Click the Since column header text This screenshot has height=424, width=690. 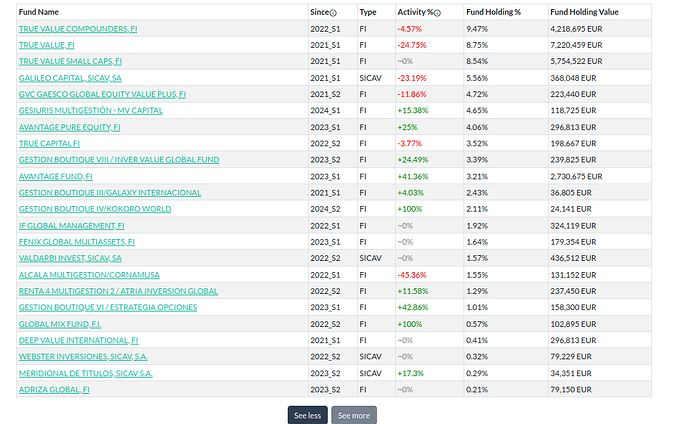click(x=319, y=12)
